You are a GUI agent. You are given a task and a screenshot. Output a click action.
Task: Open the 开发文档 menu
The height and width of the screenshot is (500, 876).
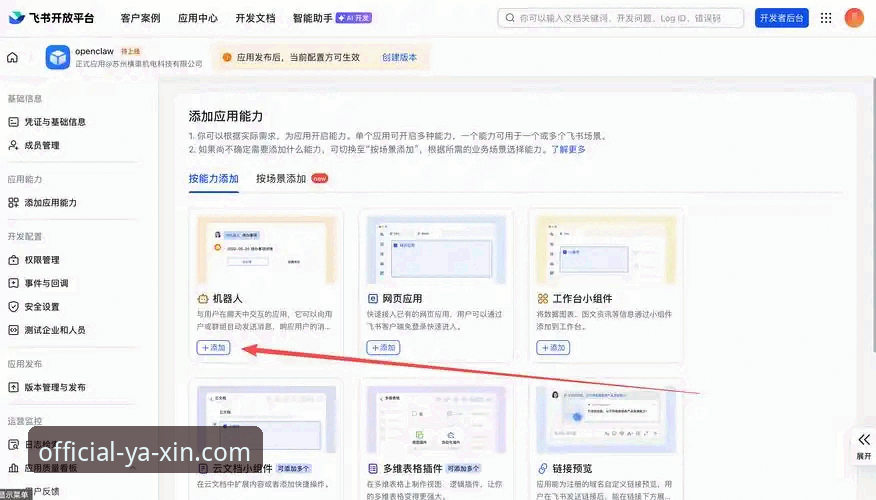255,18
